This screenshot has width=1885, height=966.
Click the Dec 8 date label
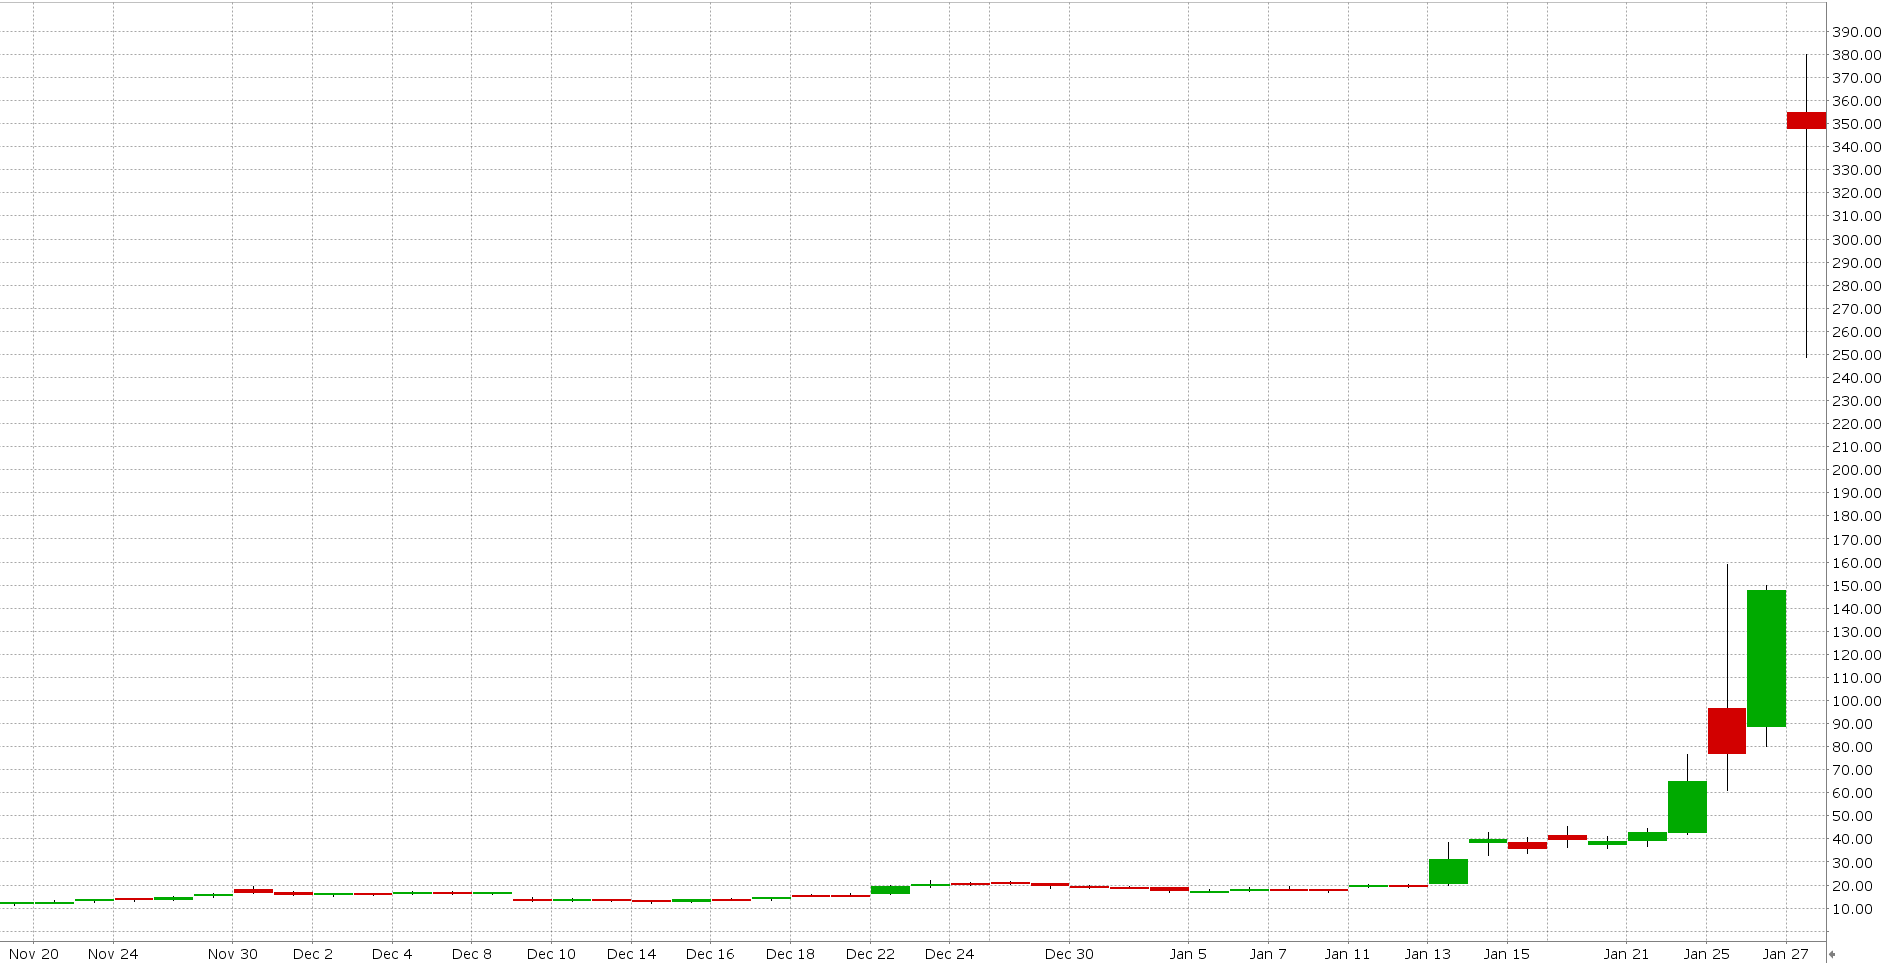tap(472, 954)
